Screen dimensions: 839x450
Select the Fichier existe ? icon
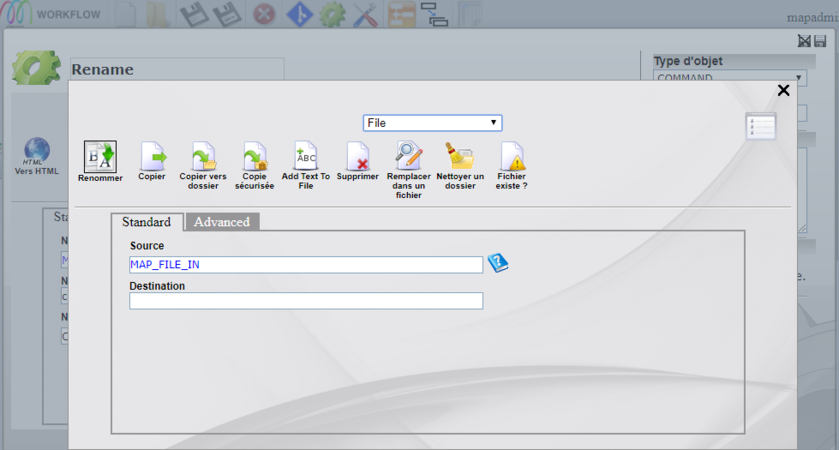point(512,156)
